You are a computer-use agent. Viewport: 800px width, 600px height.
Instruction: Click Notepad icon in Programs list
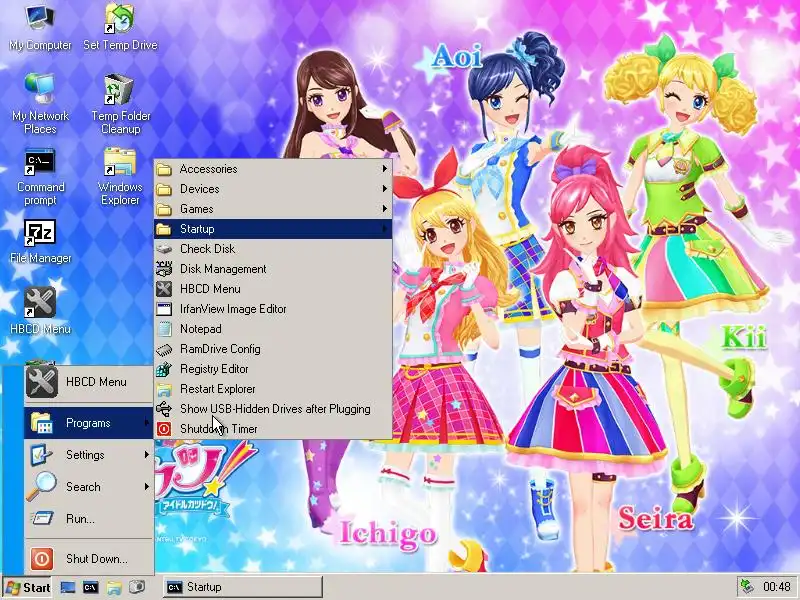(x=164, y=329)
